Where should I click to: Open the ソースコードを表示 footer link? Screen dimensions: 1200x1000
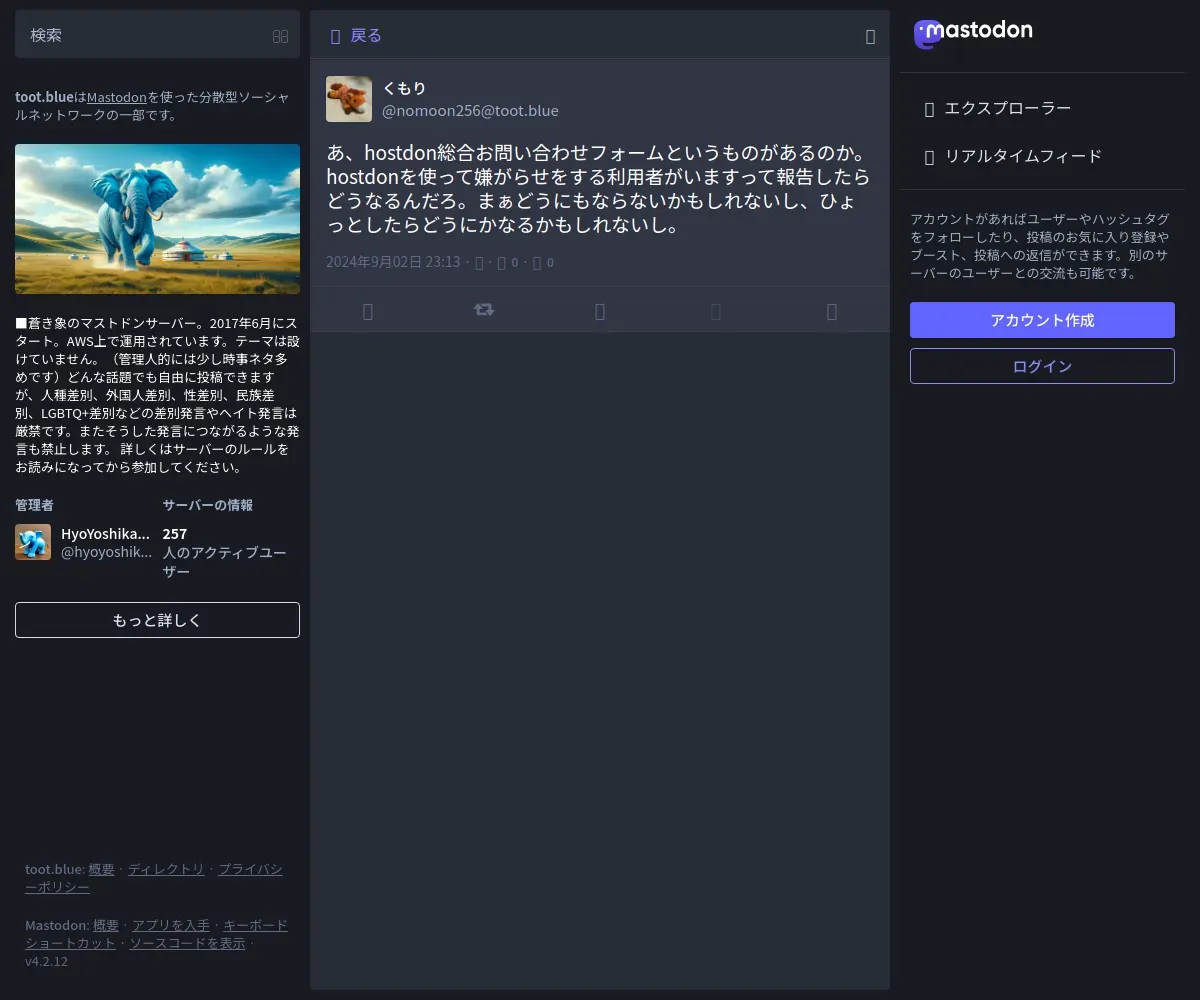187,943
